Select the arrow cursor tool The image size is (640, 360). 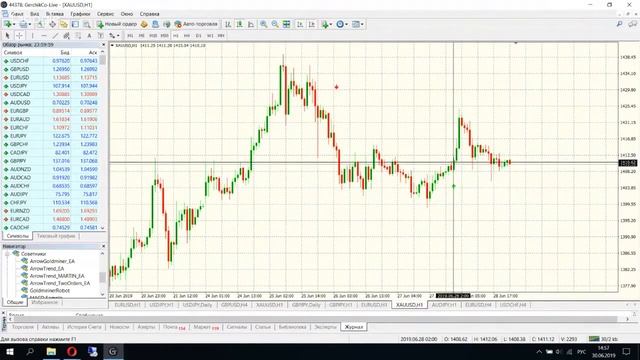(7, 36)
